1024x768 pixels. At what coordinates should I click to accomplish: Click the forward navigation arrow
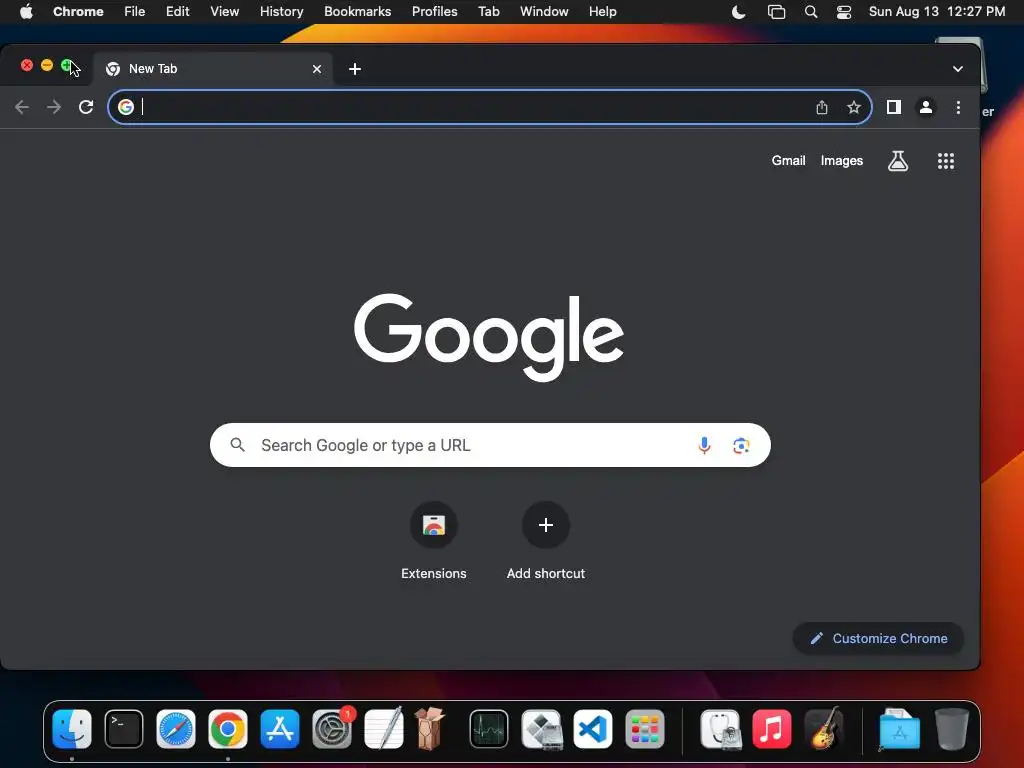click(54, 107)
